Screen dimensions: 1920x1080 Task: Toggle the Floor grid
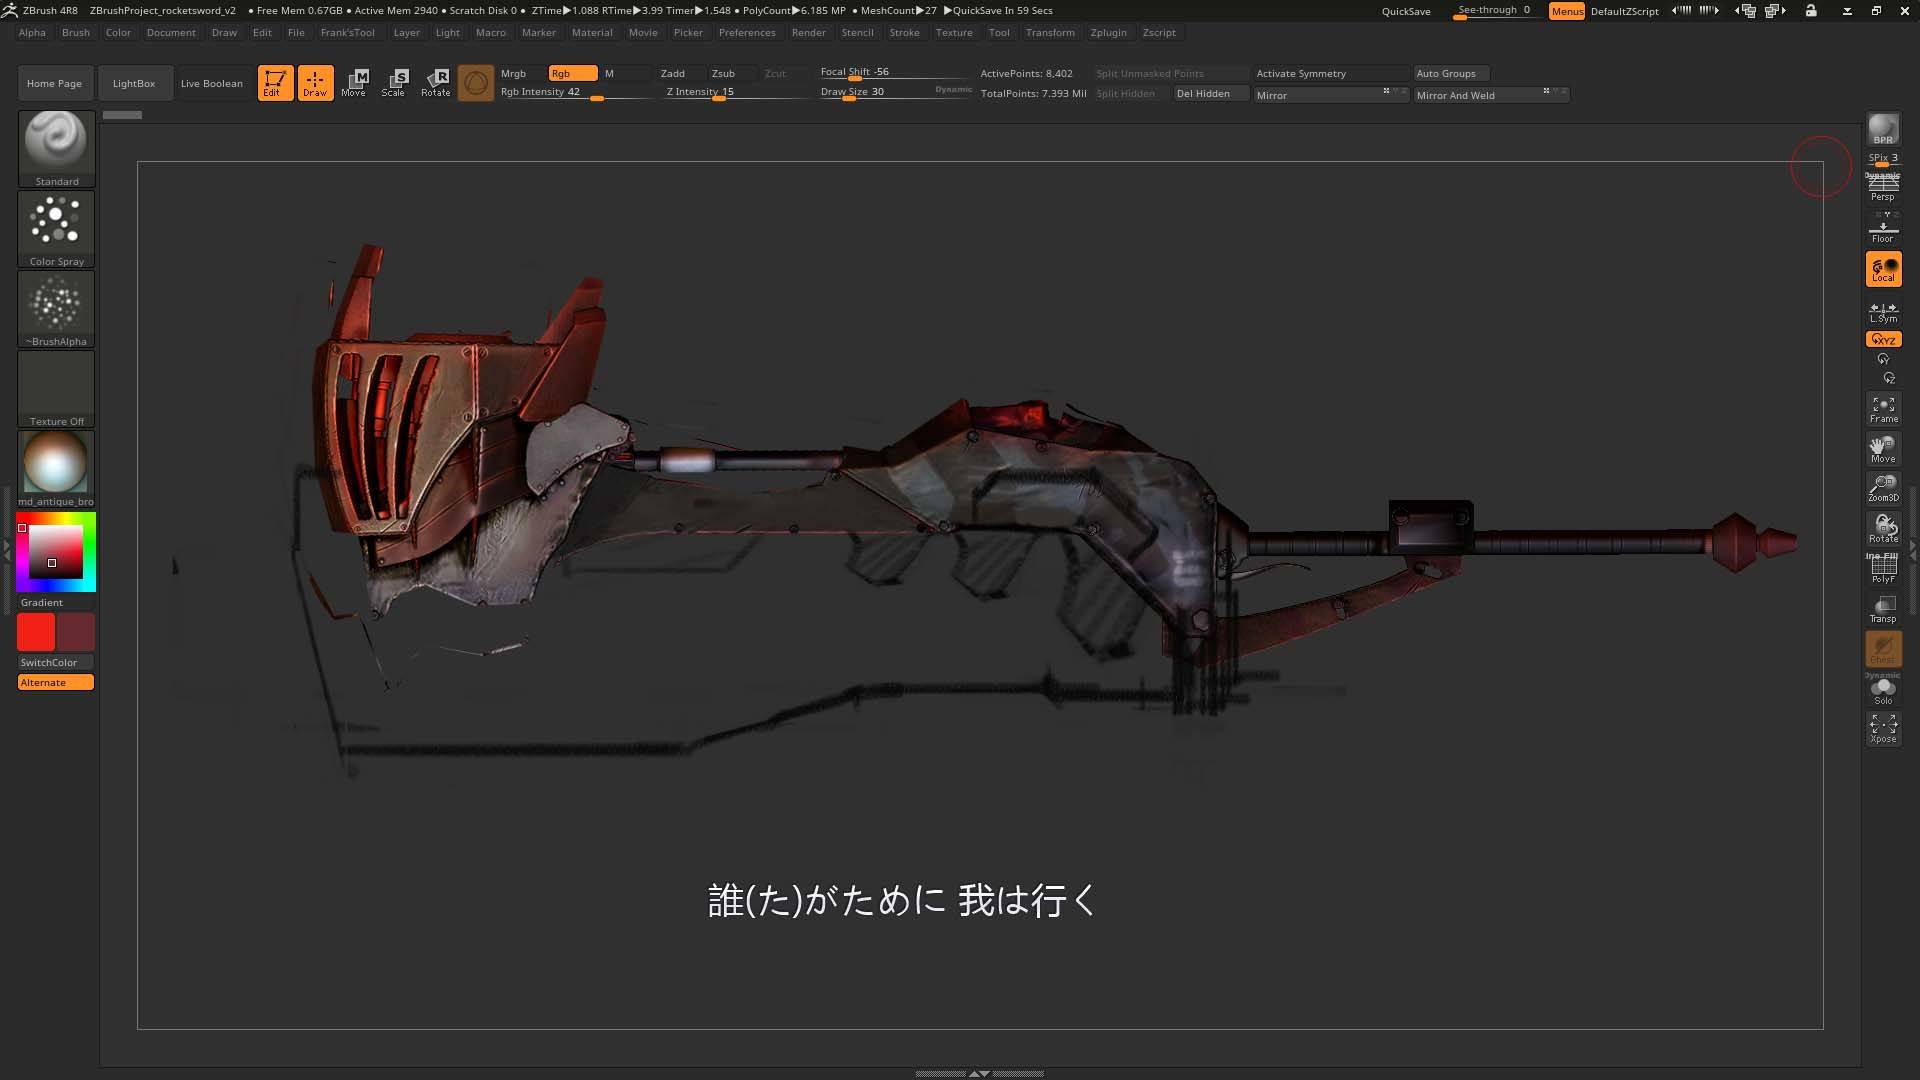pyautogui.click(x=1883, y=229)
